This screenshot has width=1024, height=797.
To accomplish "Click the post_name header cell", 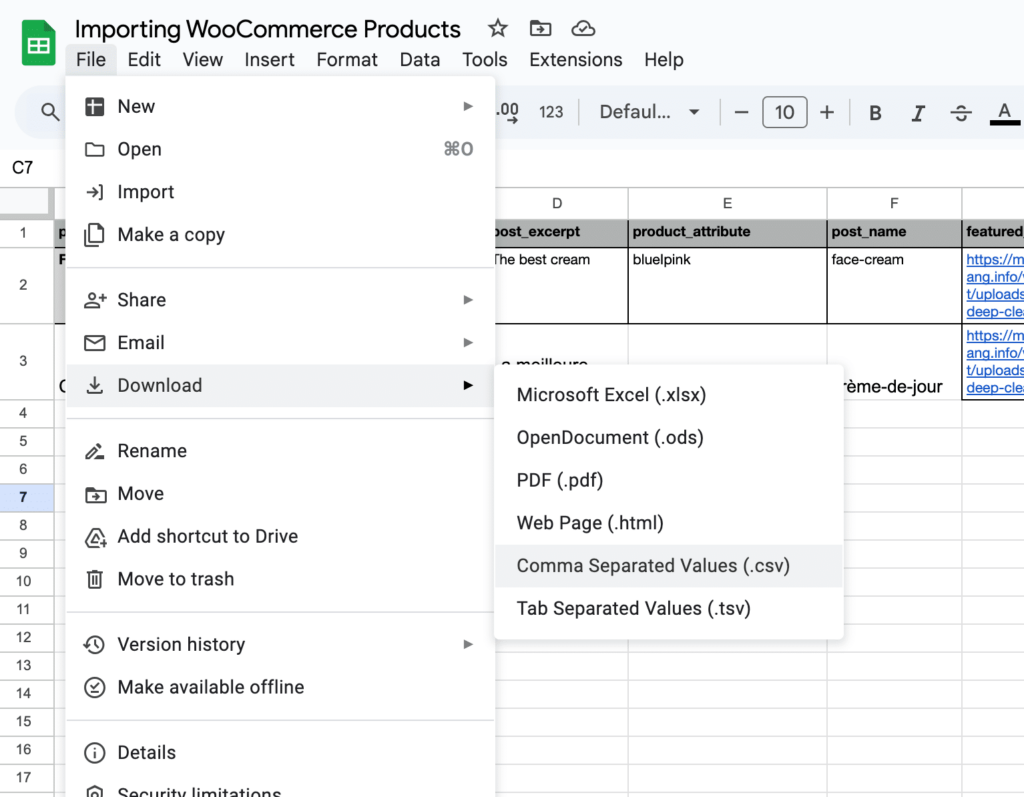I will [x=894, y=232].
